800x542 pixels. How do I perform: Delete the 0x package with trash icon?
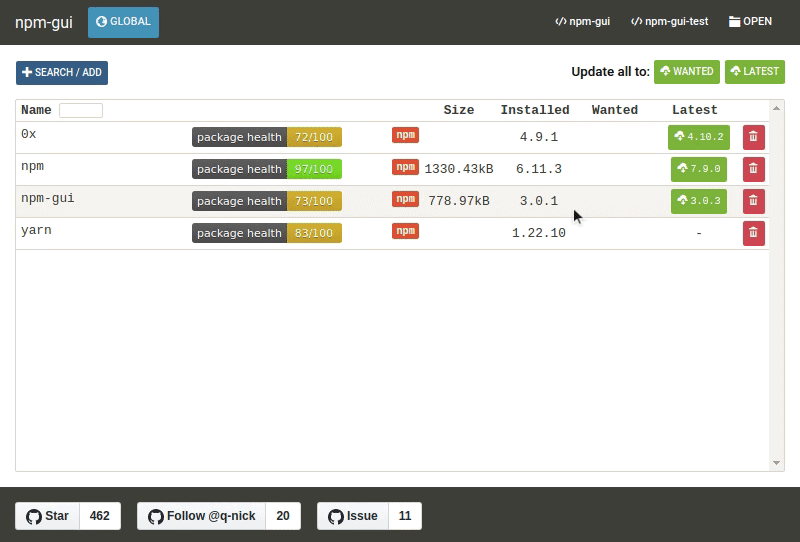click(754, 137)
